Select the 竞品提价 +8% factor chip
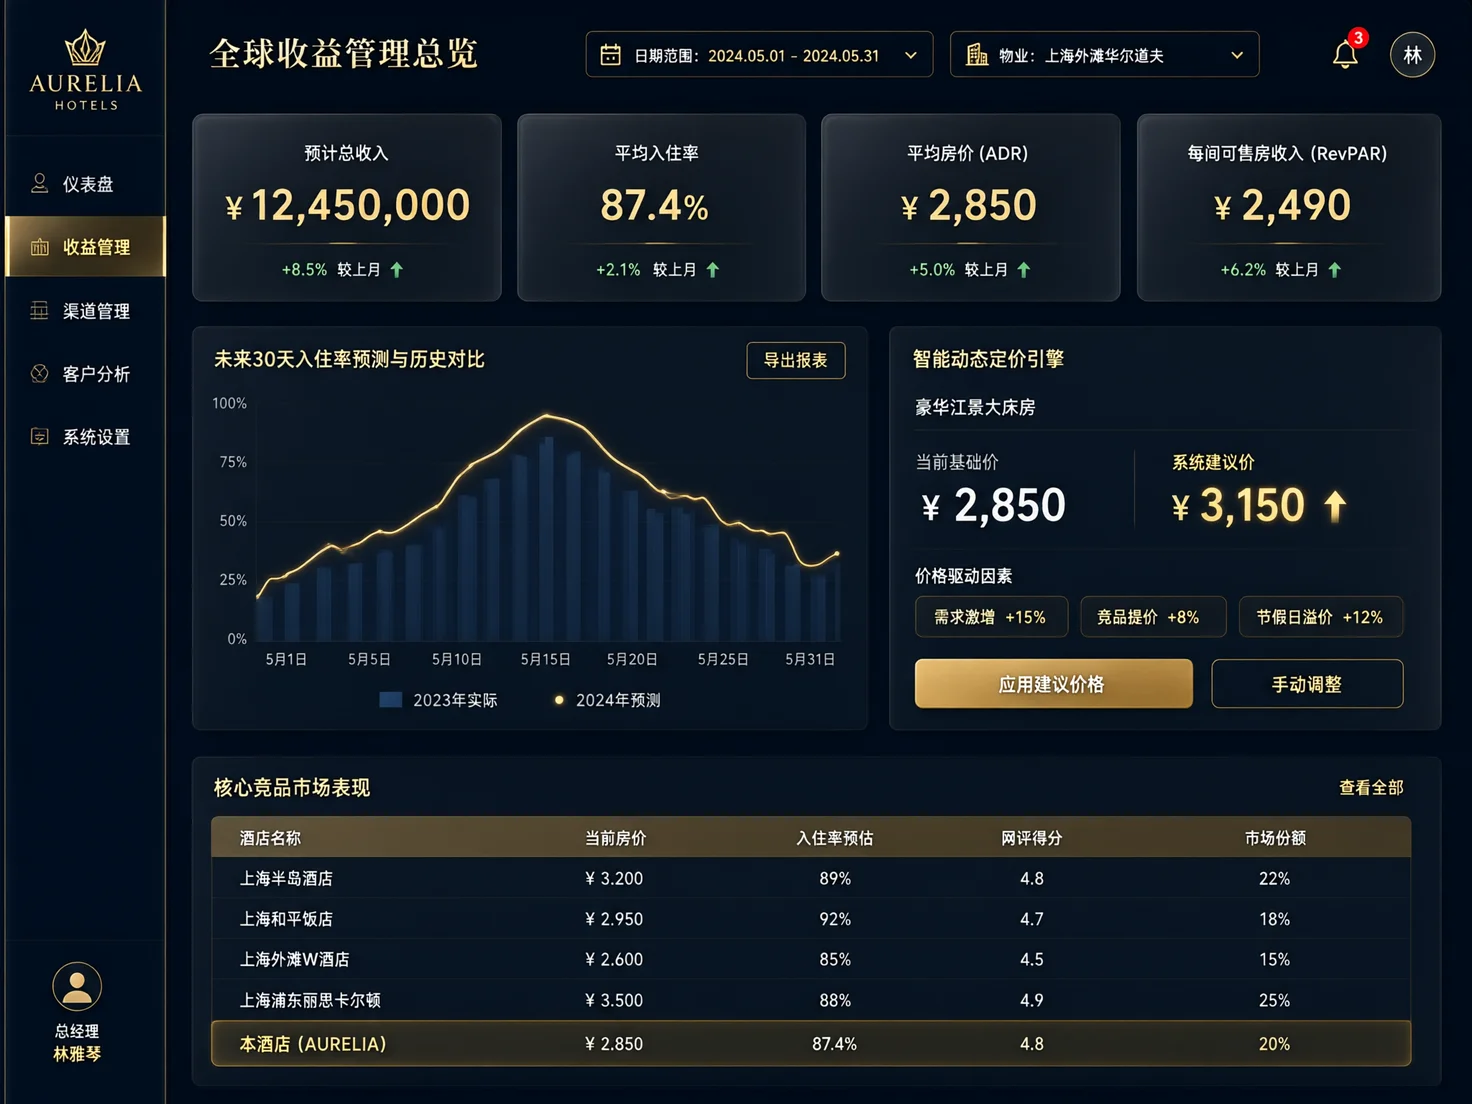 (x=1153, y=617)
